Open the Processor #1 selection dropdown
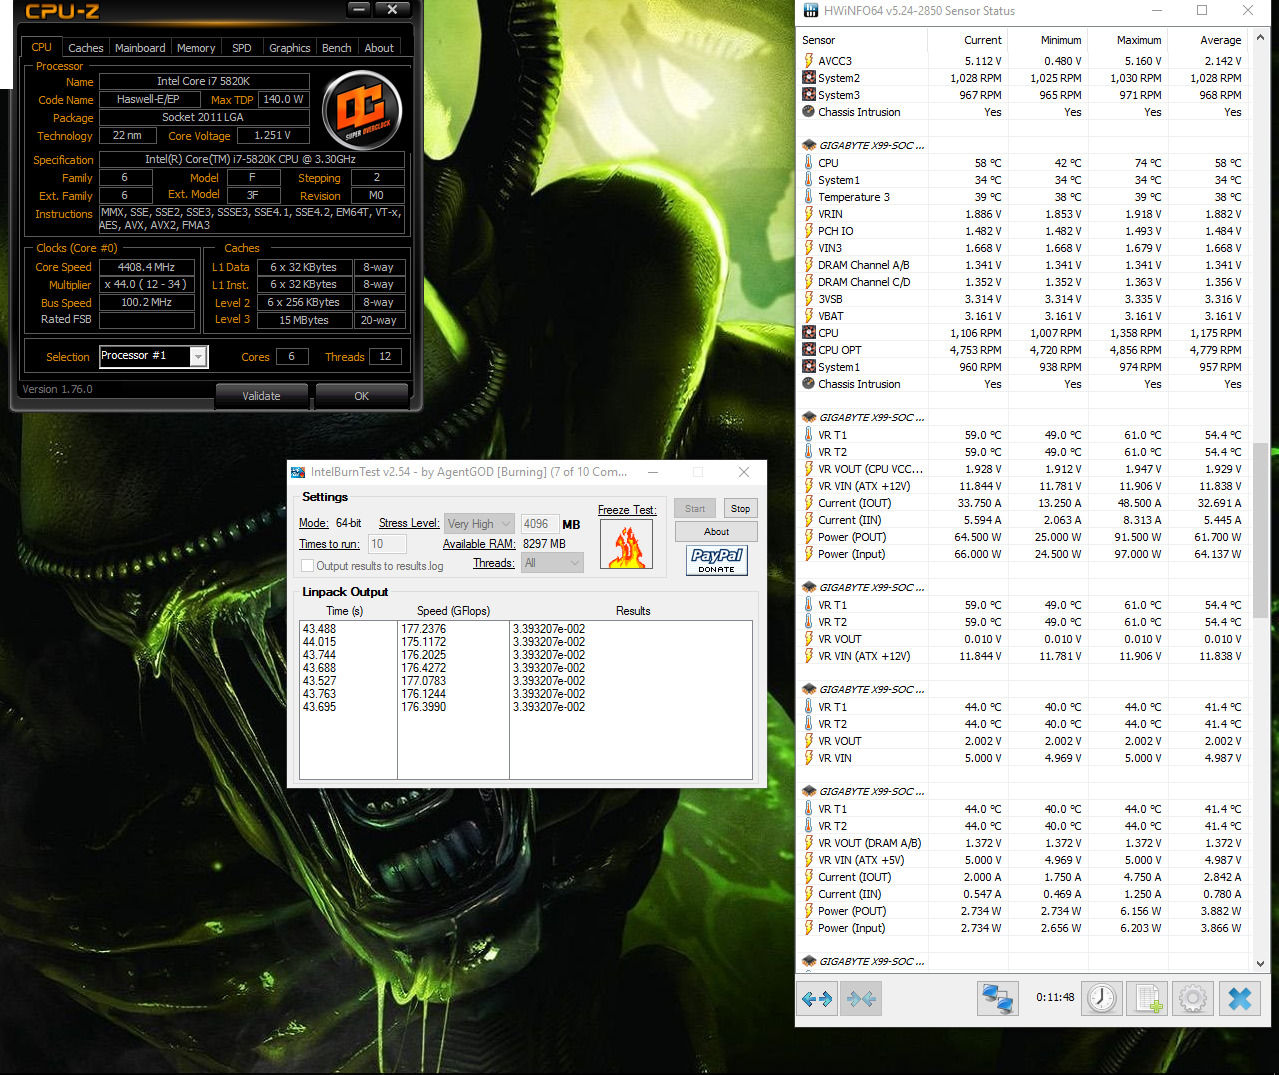The width and height of the screenshot is (1279, 1075). [x=198, y=357]
